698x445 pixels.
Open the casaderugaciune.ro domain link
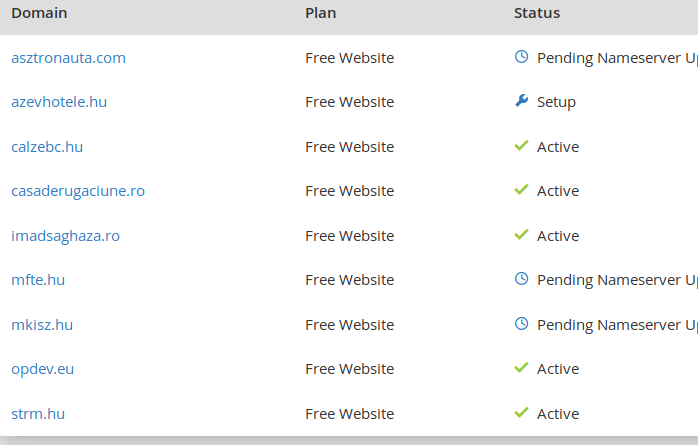(x=78, y=191)
